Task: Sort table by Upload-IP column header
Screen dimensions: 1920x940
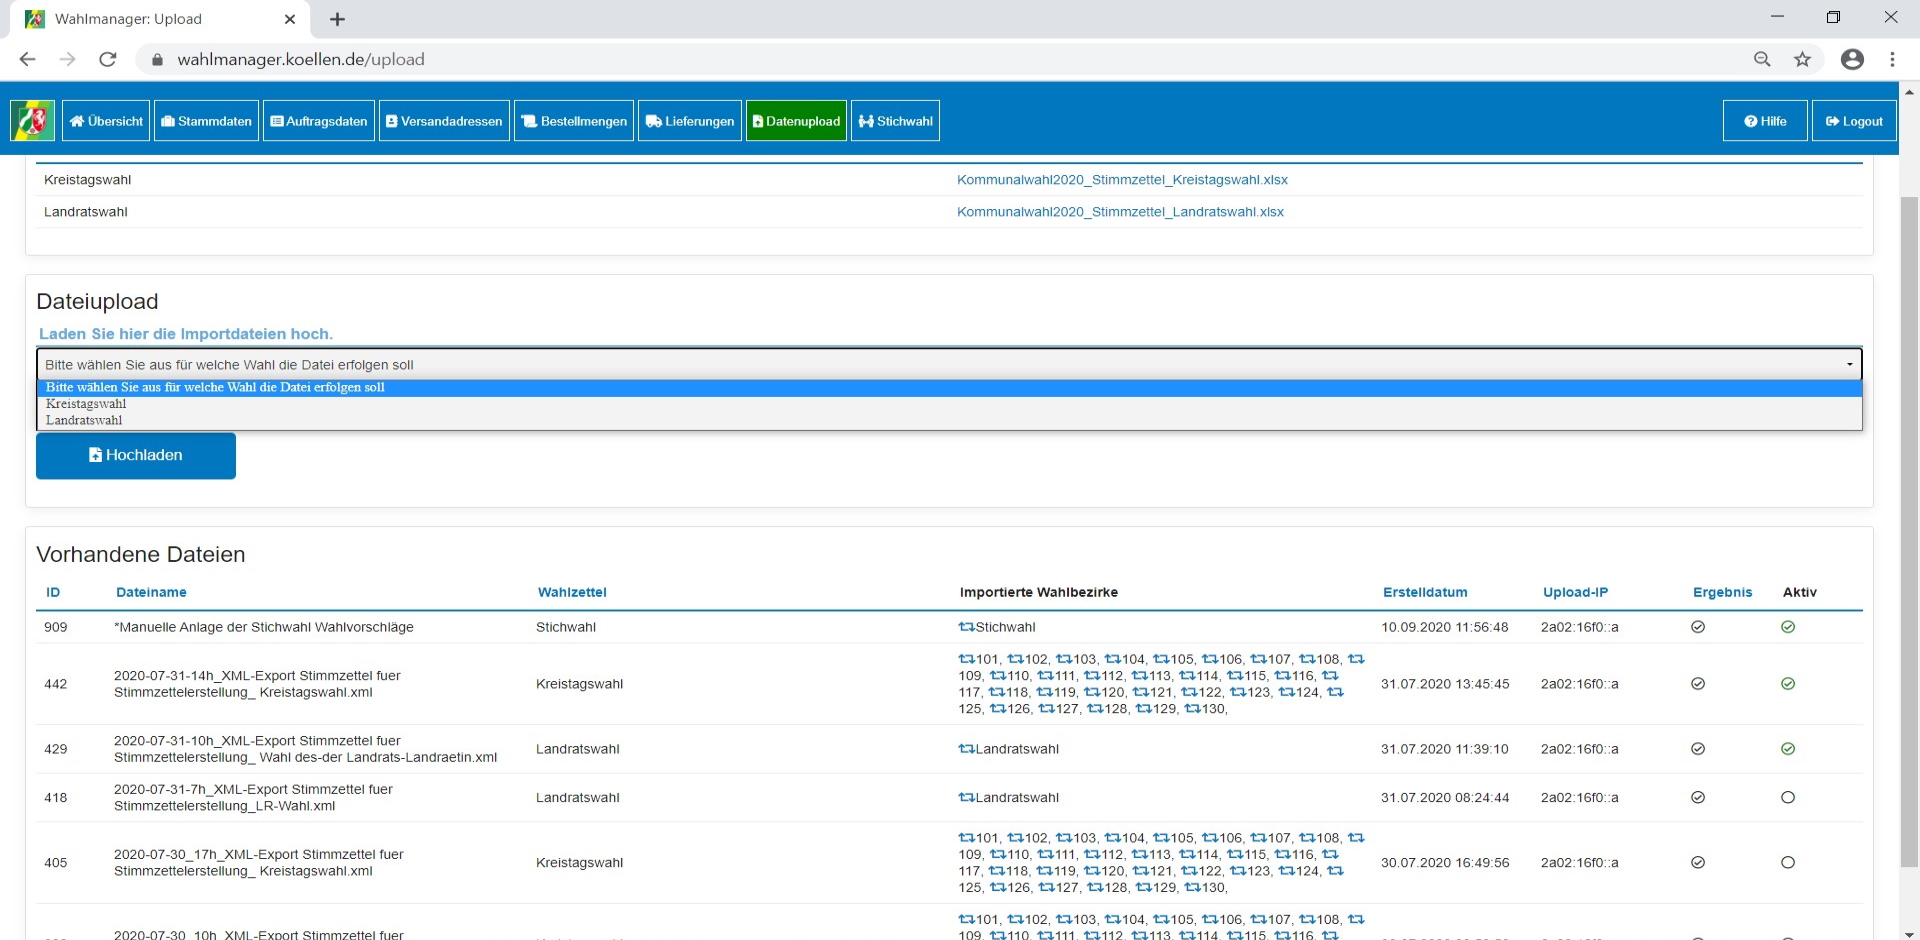Action: (1575, 592)
